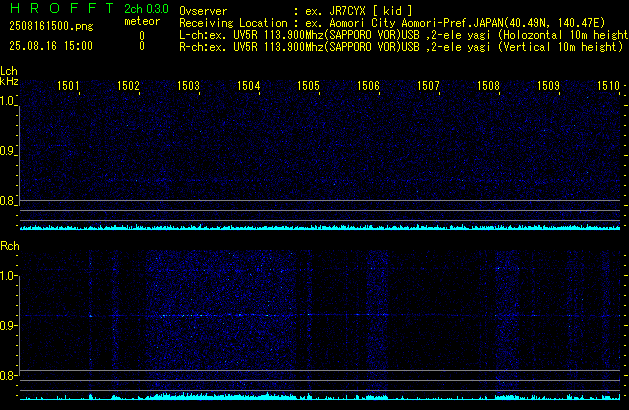Click the Lch 1.0 kHz axis label
Viewport: 629px width, 410px height.
[7, 101]
